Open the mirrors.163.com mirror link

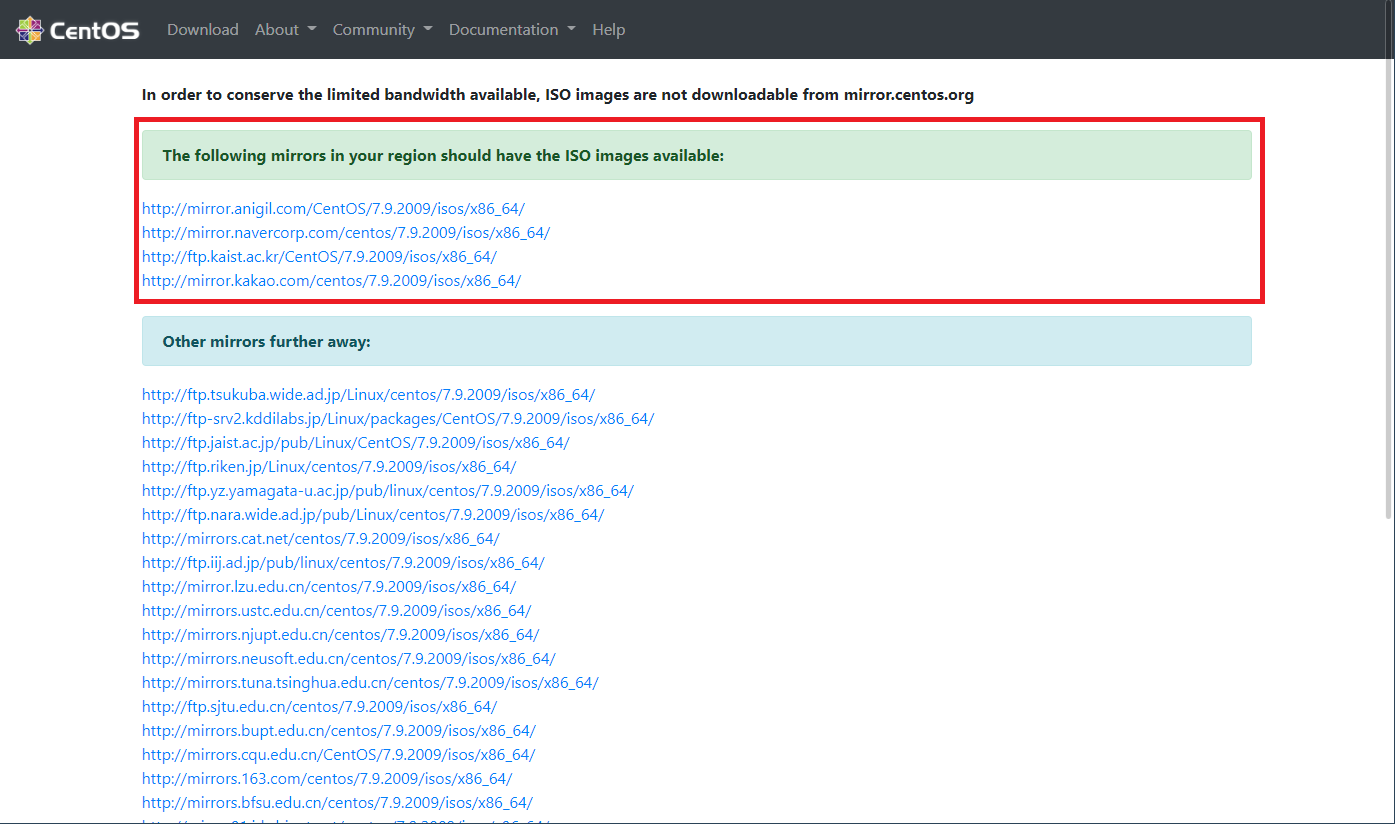tap(327, 779)
